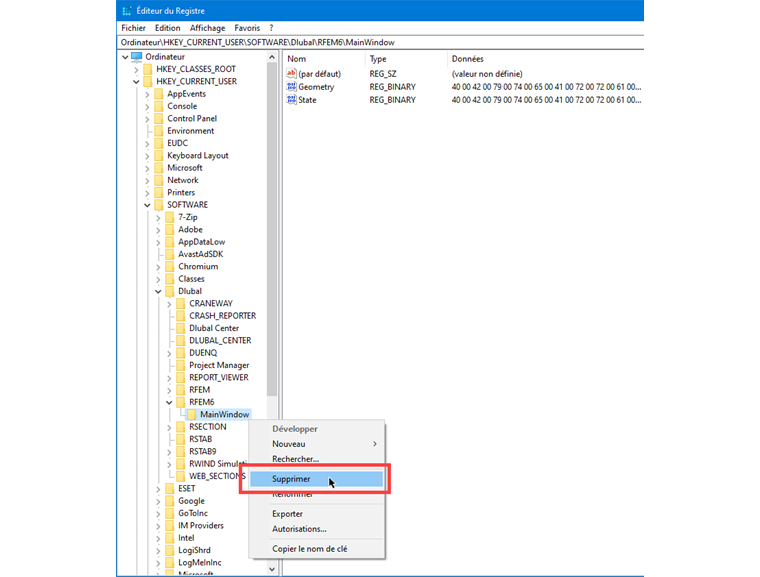
Task: Open the Favoris menu
Action: click(247, 28)
